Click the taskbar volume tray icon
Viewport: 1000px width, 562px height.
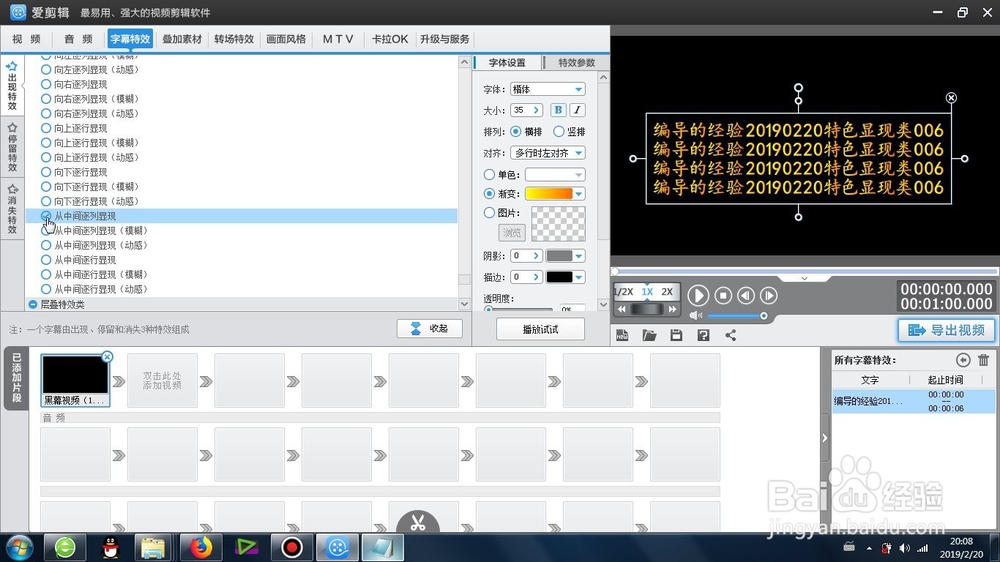(x=904, y=548)
